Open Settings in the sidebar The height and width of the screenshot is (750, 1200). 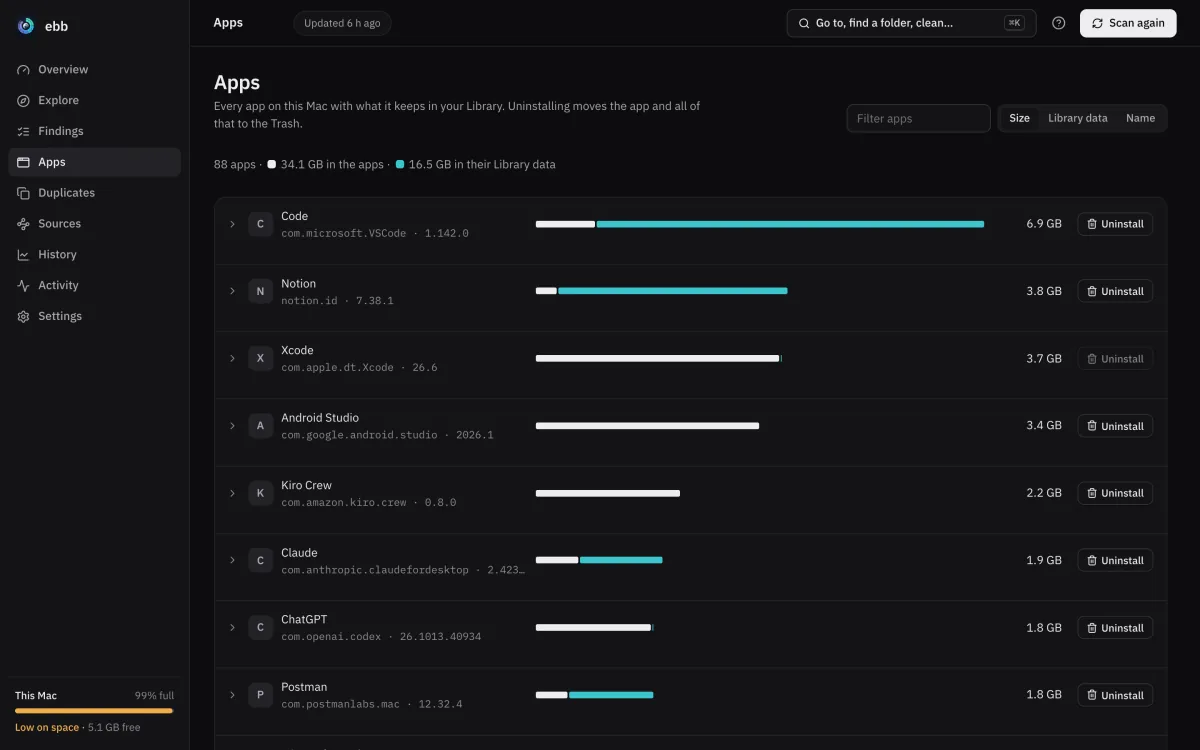tap(94, 316)
